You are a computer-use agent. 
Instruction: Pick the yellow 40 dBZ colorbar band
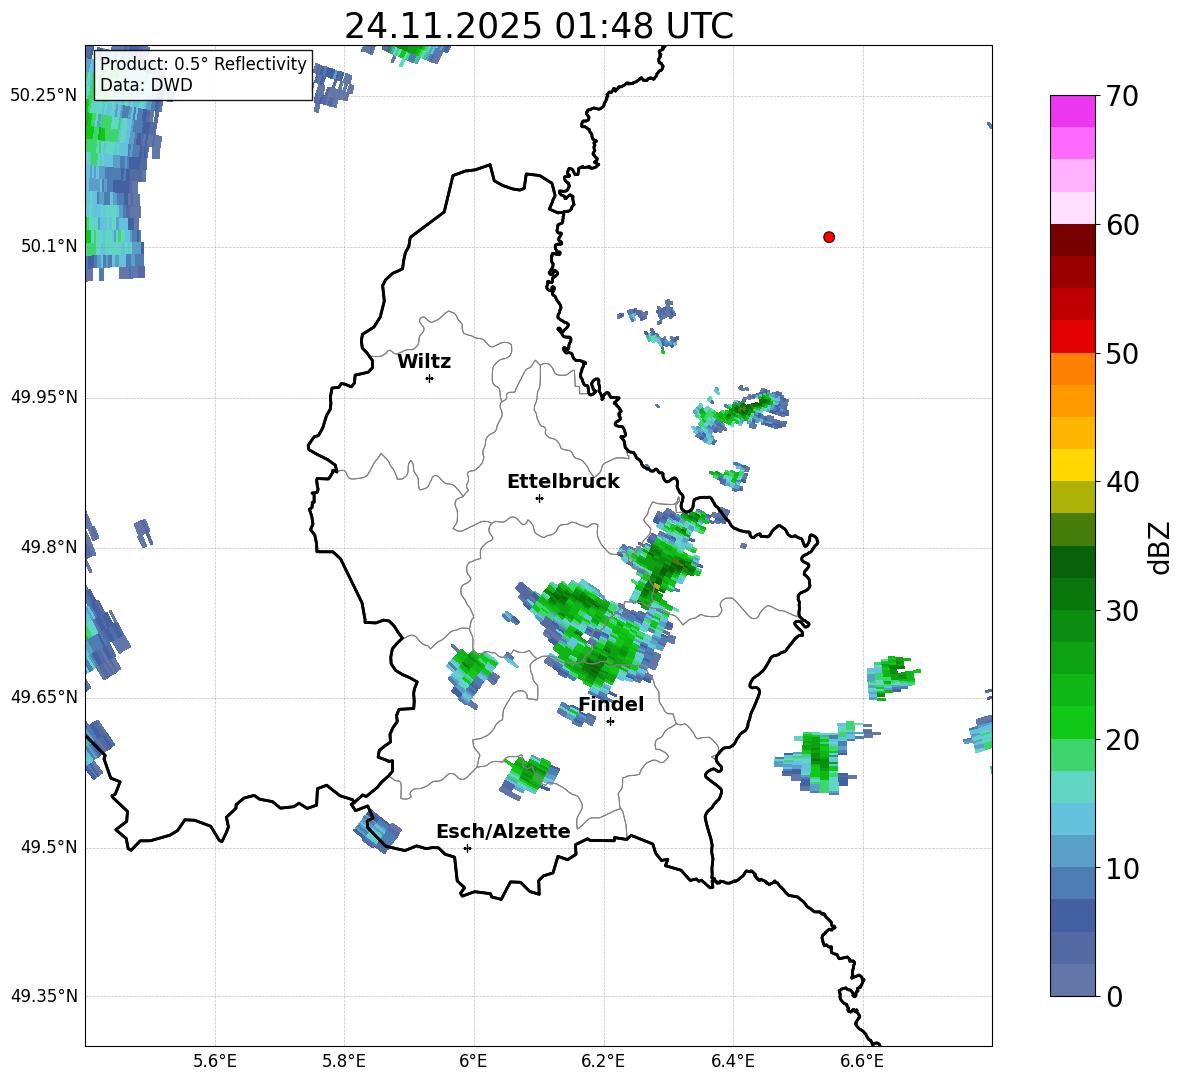[1072, 465]
